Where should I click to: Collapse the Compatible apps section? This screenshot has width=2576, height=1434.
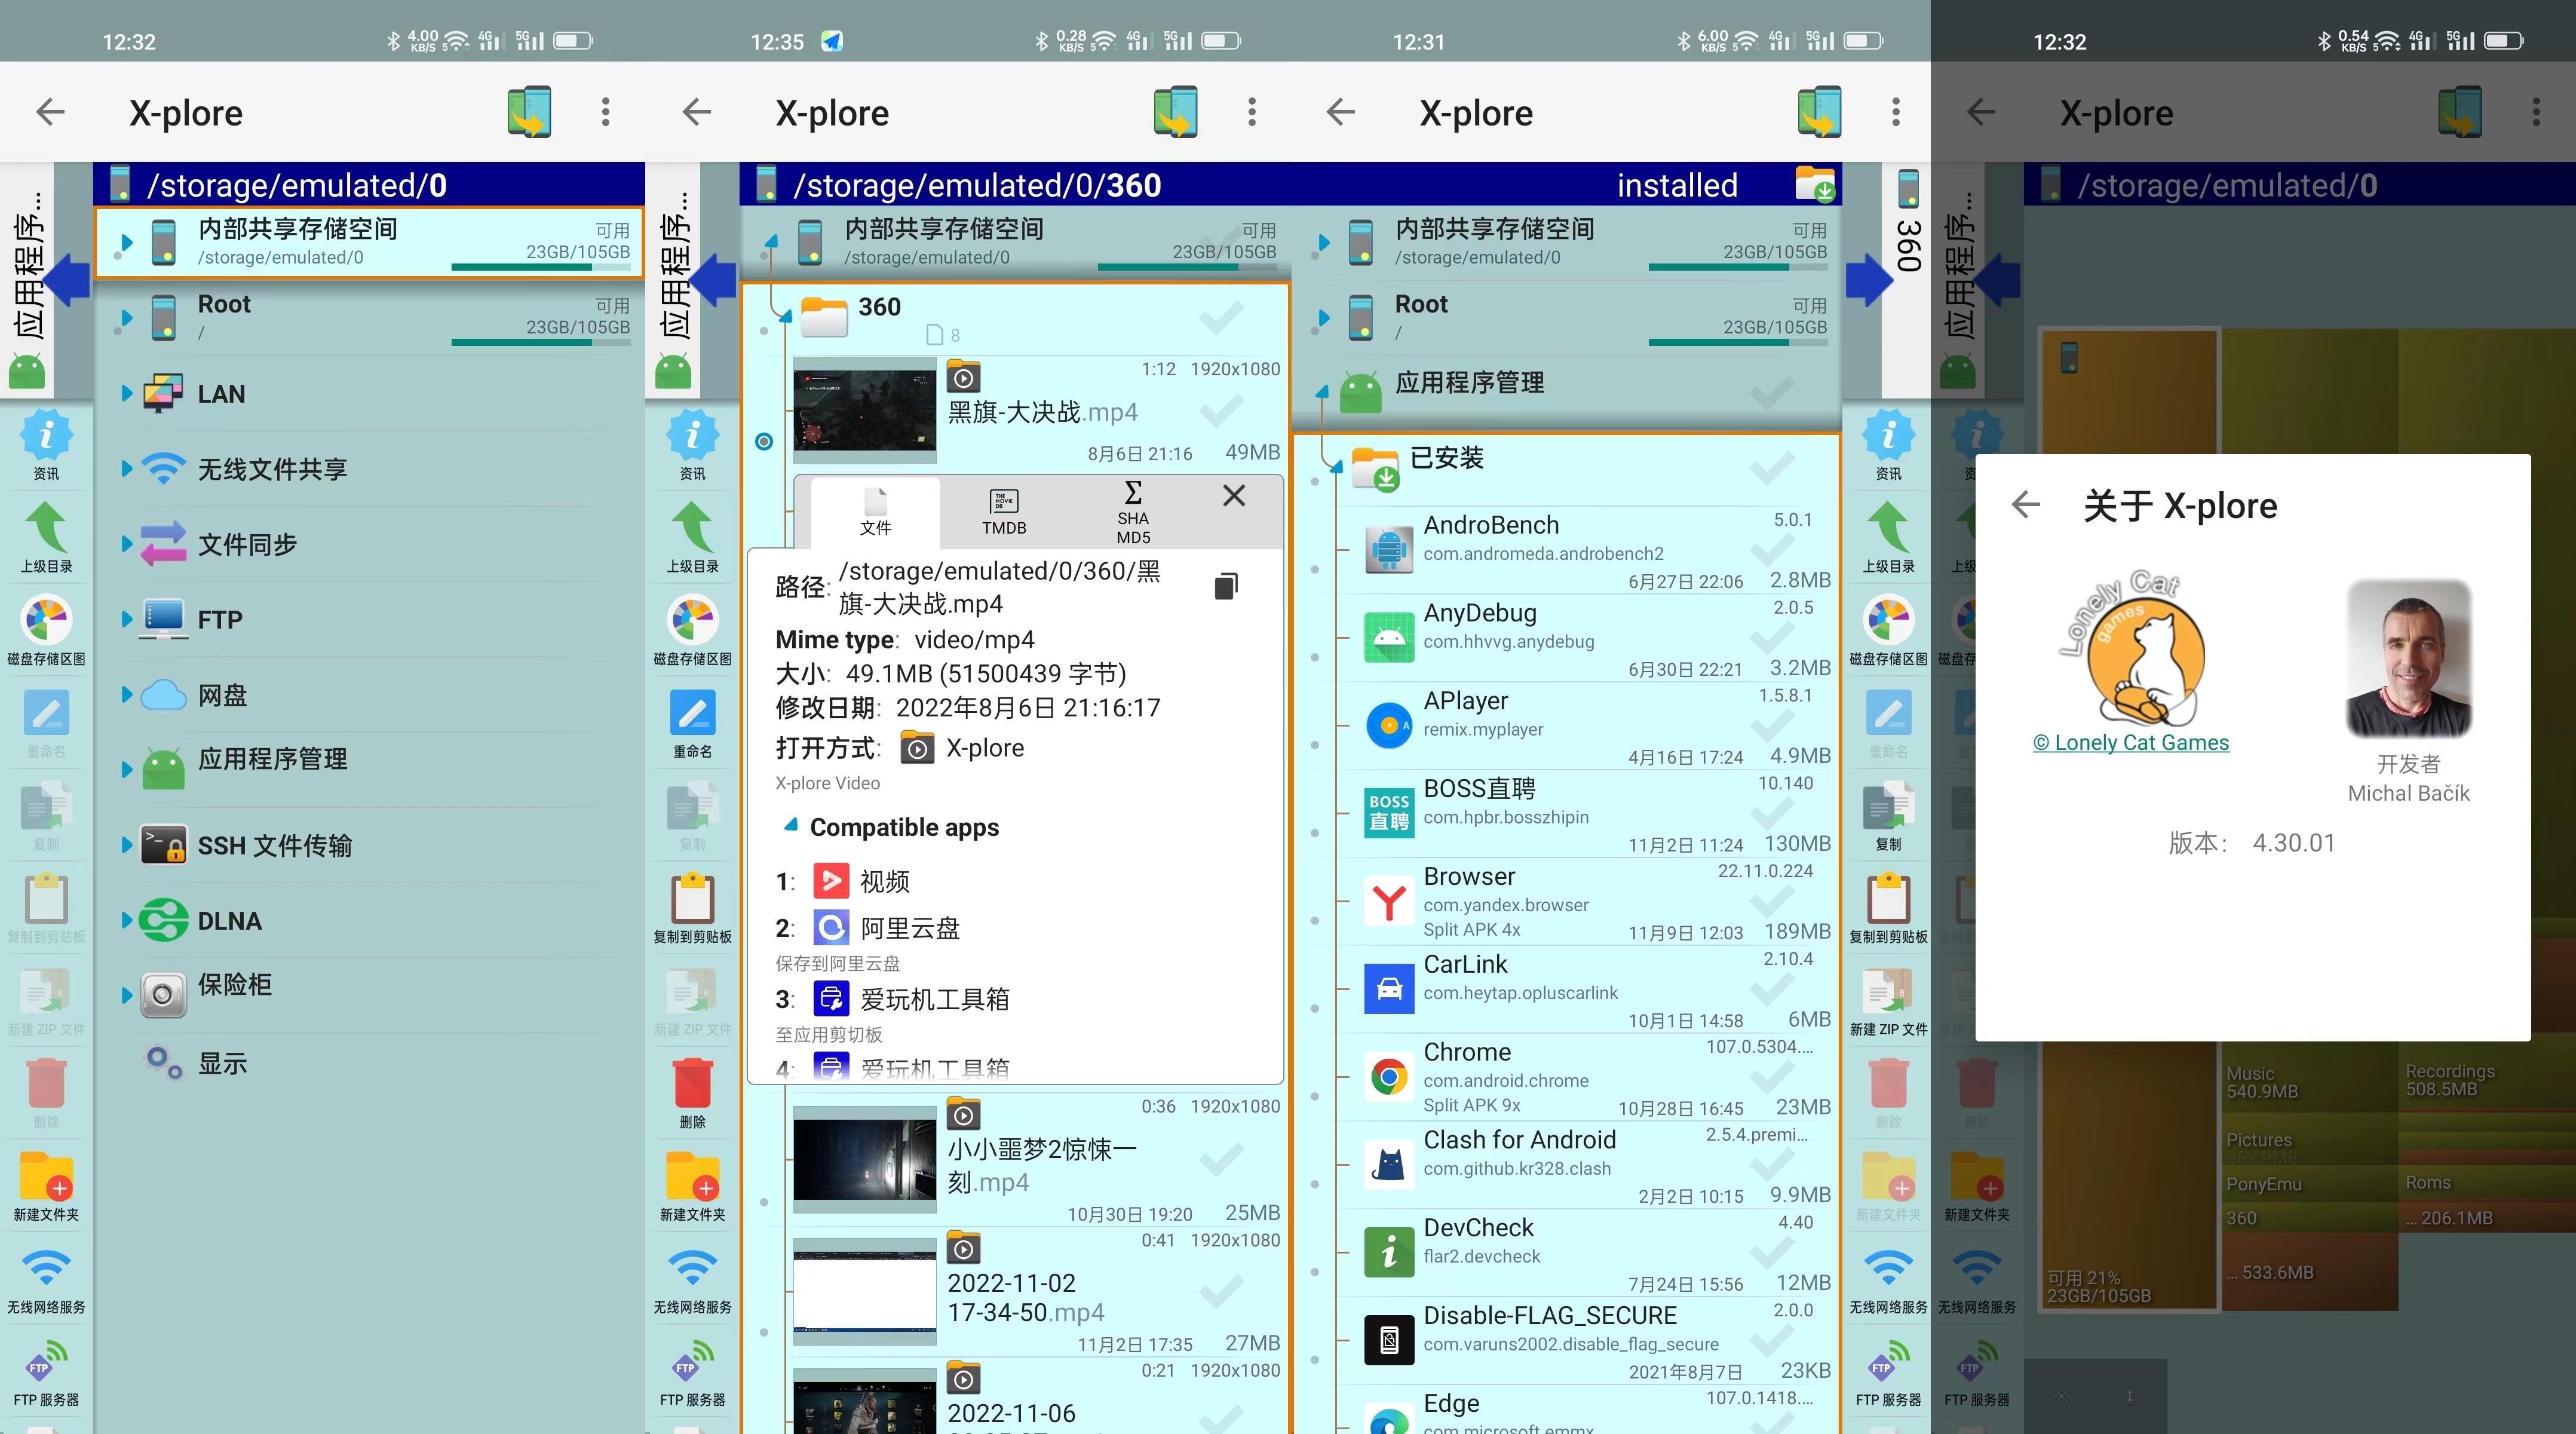point(790,826)
